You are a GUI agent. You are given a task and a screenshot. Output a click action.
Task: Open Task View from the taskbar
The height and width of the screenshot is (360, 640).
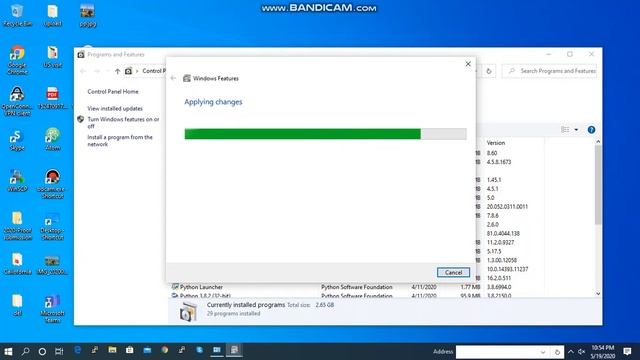pyautogui.click(x=59, y=351)
